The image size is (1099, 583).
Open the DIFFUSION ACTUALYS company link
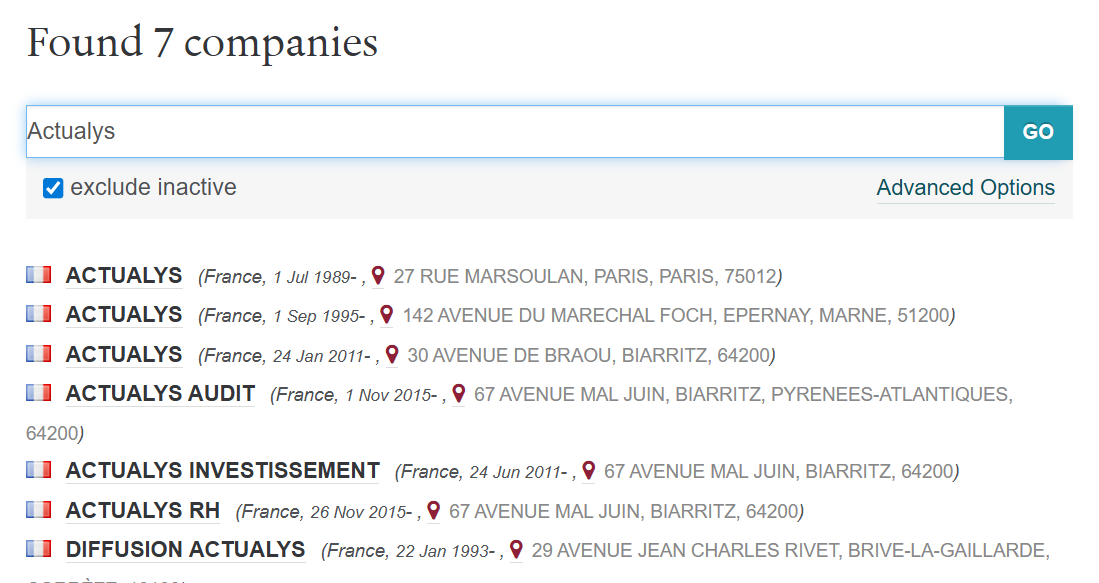(185, 549)
